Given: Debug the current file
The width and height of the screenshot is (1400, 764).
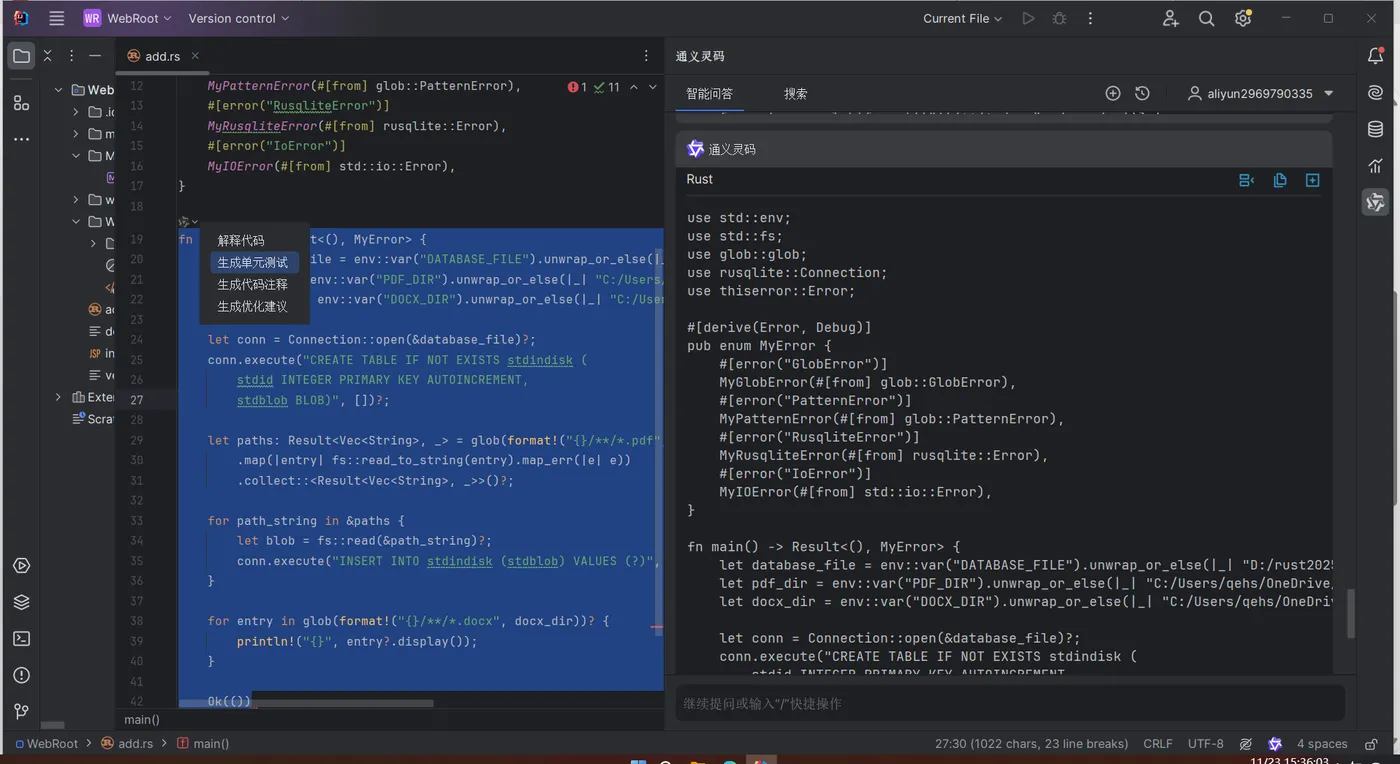Looking at the screenshot, I should tap(1059, 18).
